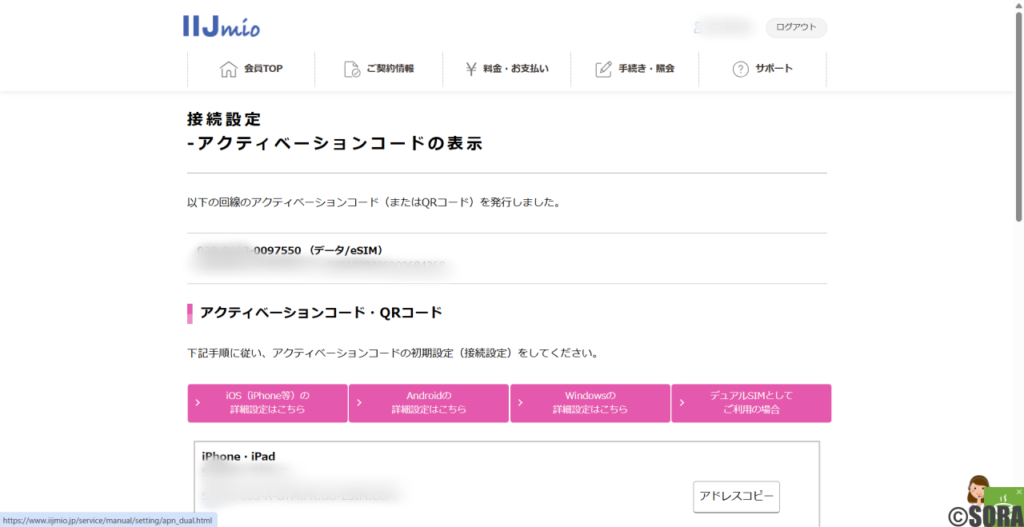The width and height of the screenshot is (1024, 527).
Task: Open Androidの詳細設定はこちら
Action: (428, 403)
